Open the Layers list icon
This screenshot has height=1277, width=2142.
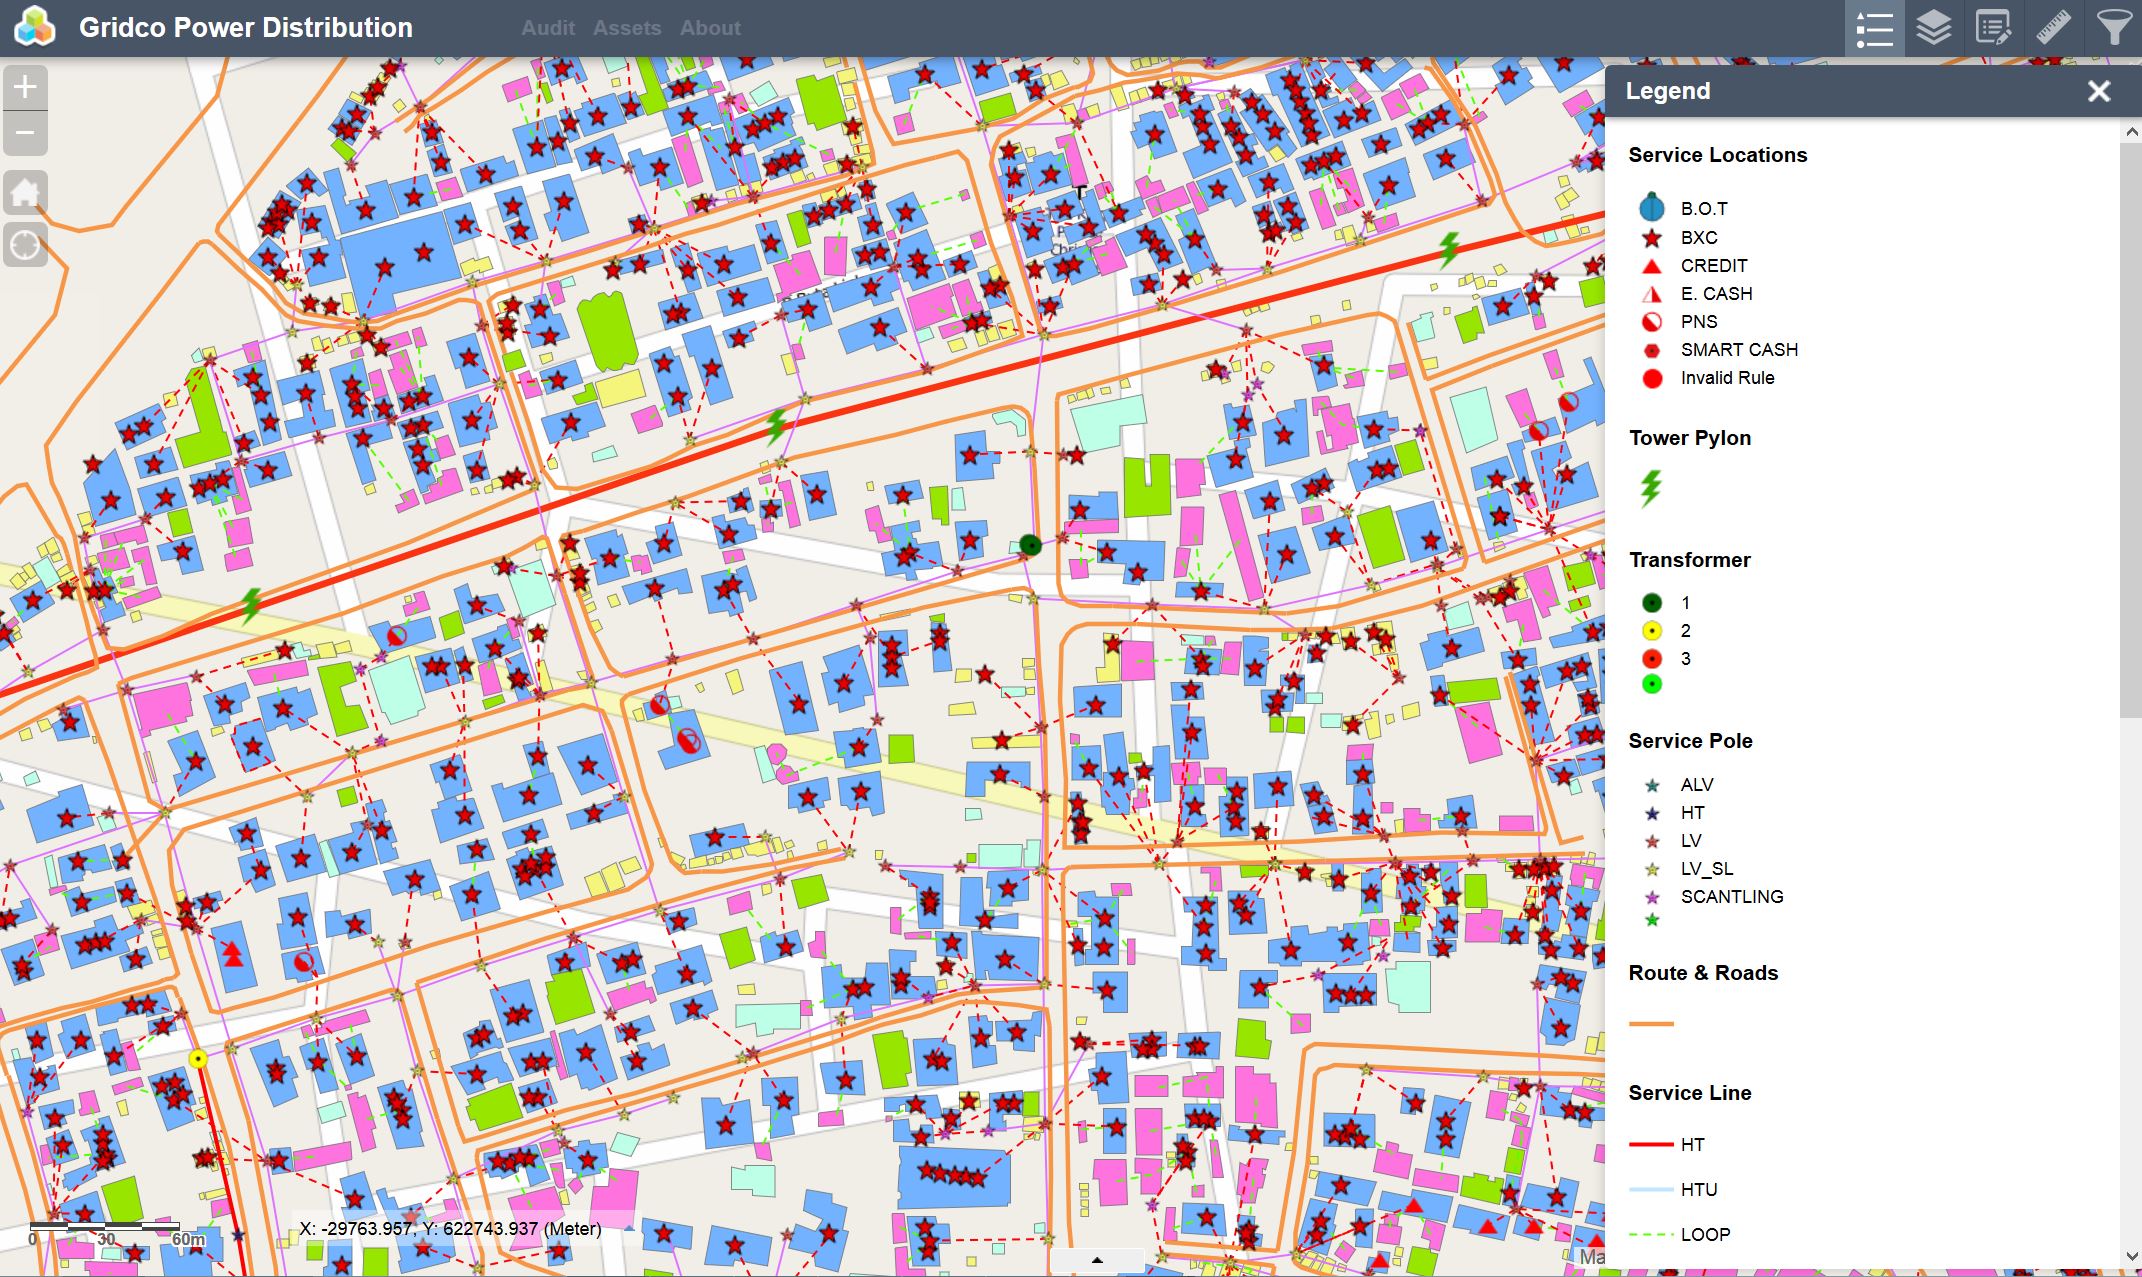click(1934, 28)
